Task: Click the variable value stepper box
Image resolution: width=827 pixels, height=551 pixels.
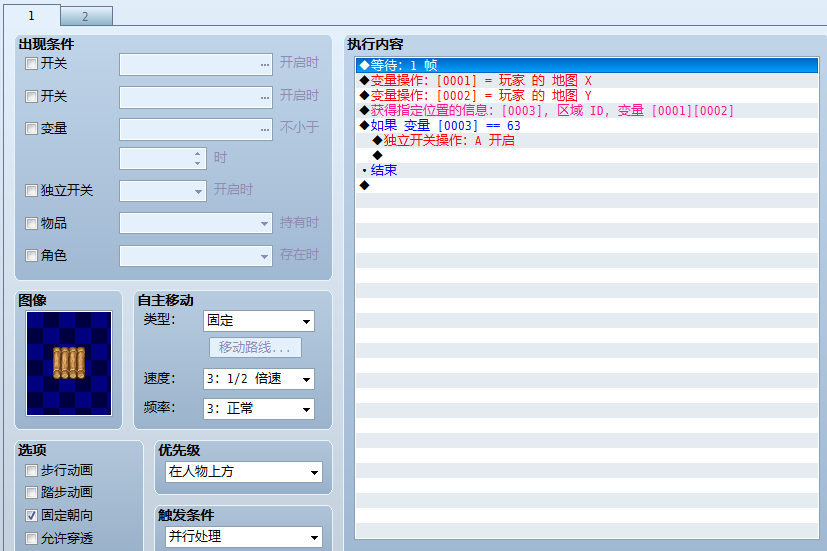Action: [x=162, y=158]
